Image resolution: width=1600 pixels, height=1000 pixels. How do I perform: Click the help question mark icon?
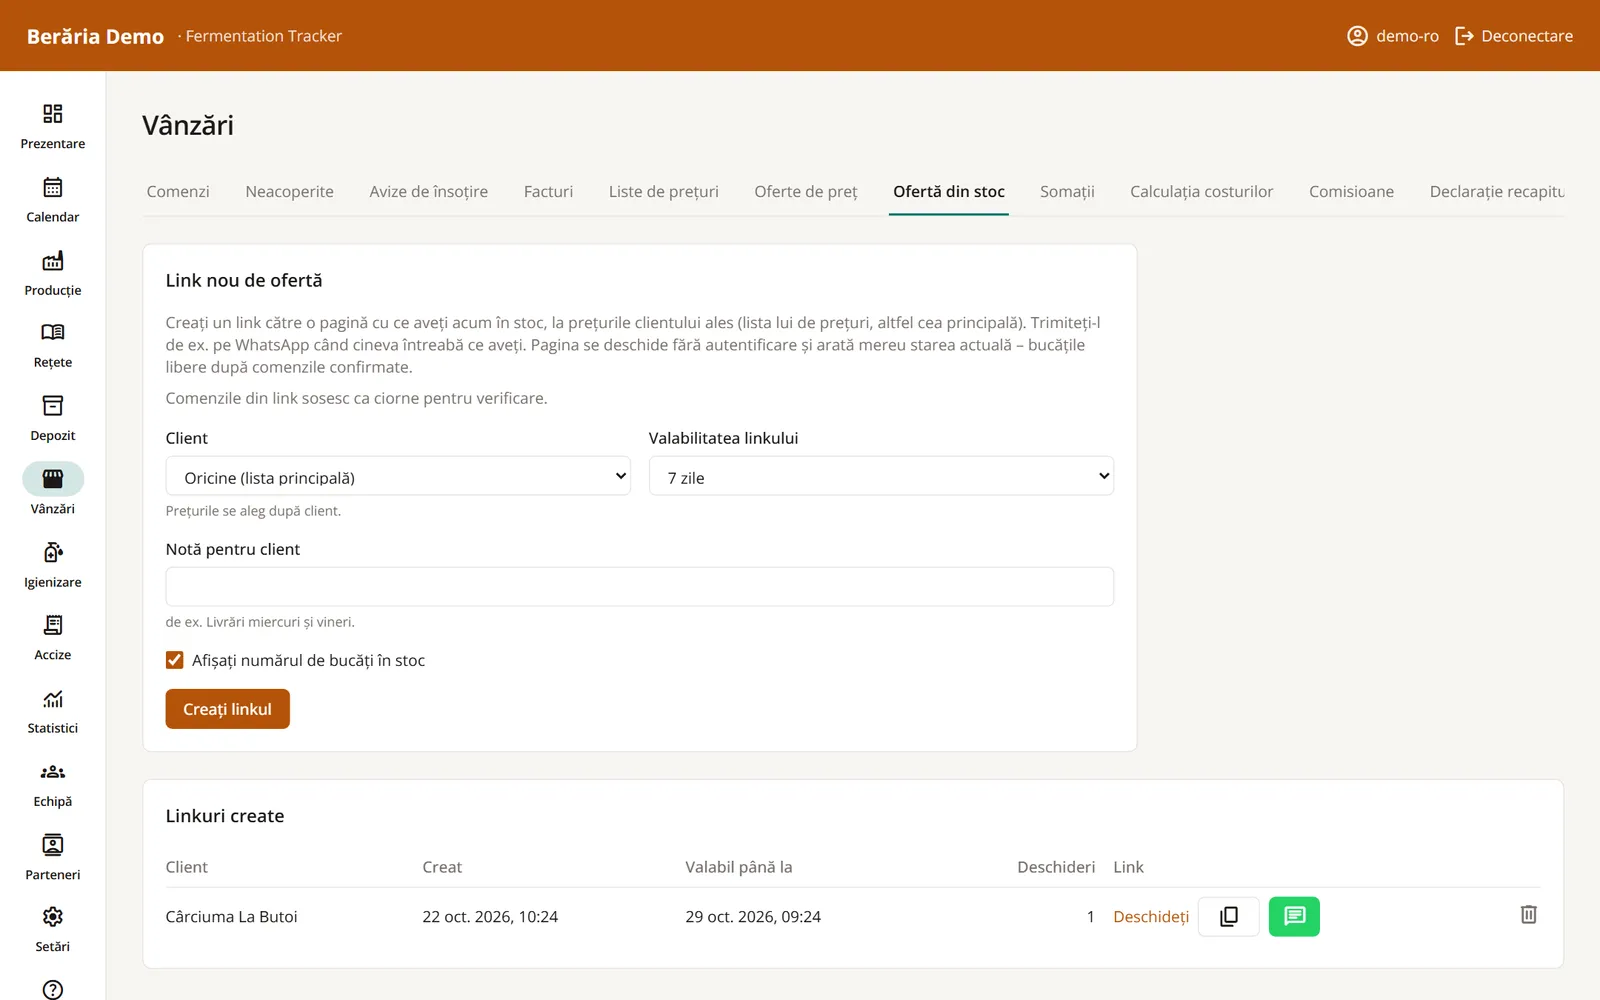pos(53,989)
